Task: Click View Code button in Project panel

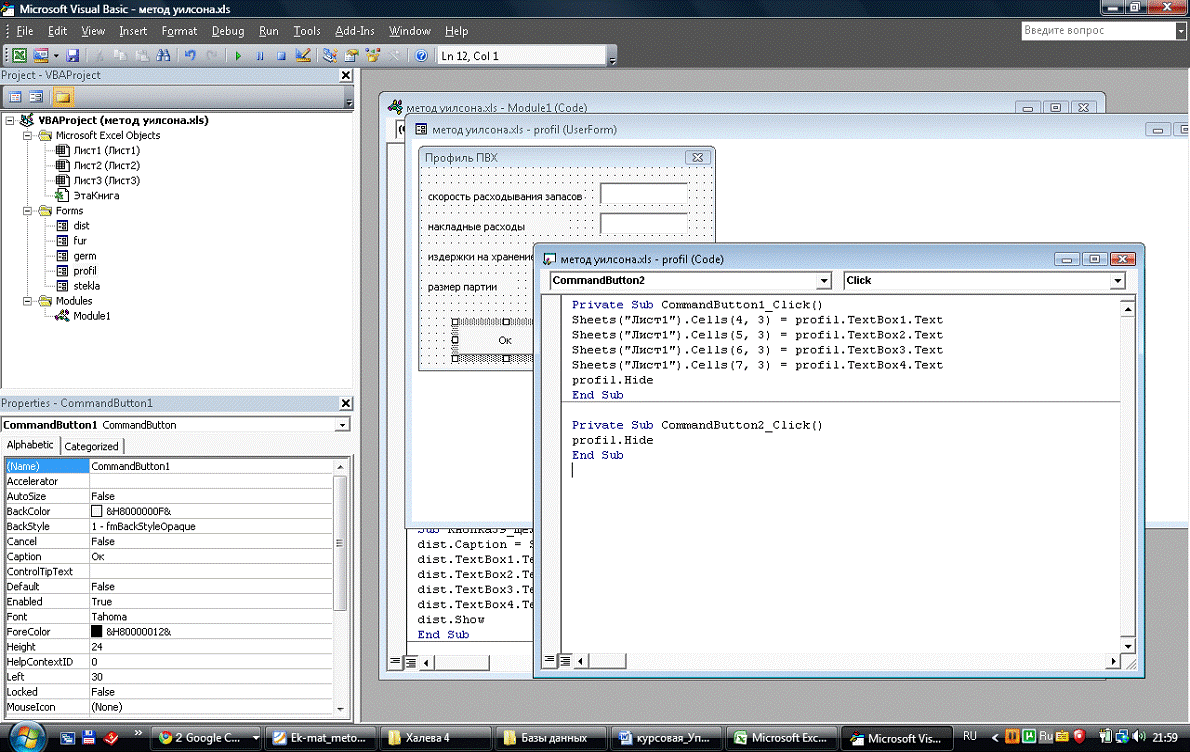Action: [15, 97]
